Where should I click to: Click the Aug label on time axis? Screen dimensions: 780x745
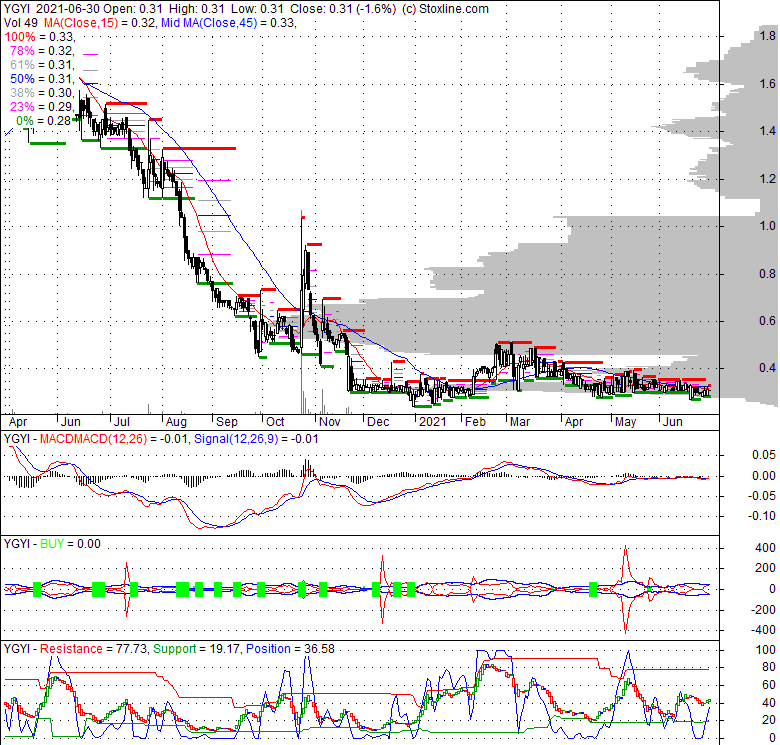tap(176, 422)
